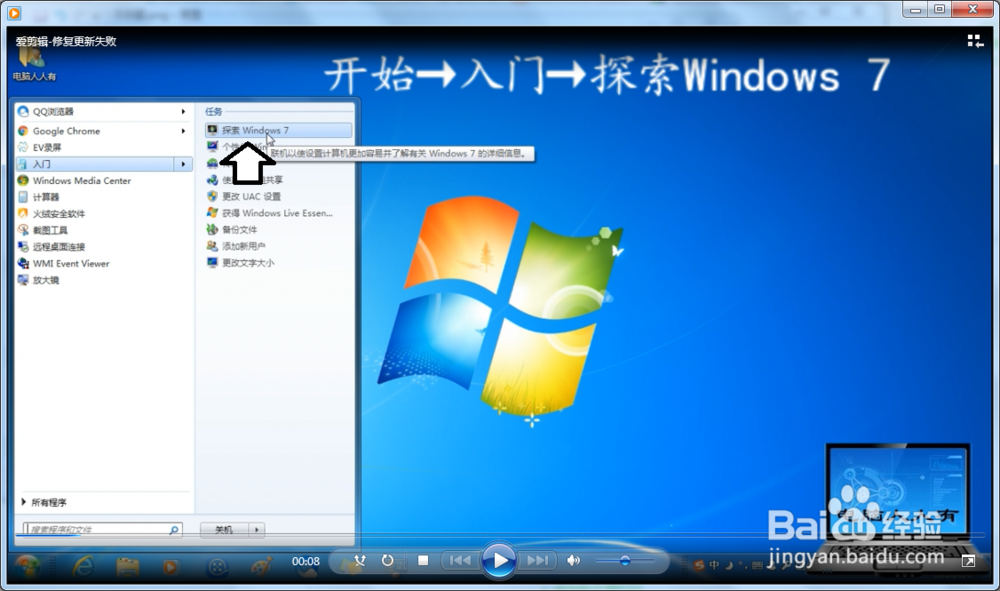Screen dimensions: 1000x591
Task: Click the Start orb in video taskbar
Action: (x=27, y=565)
